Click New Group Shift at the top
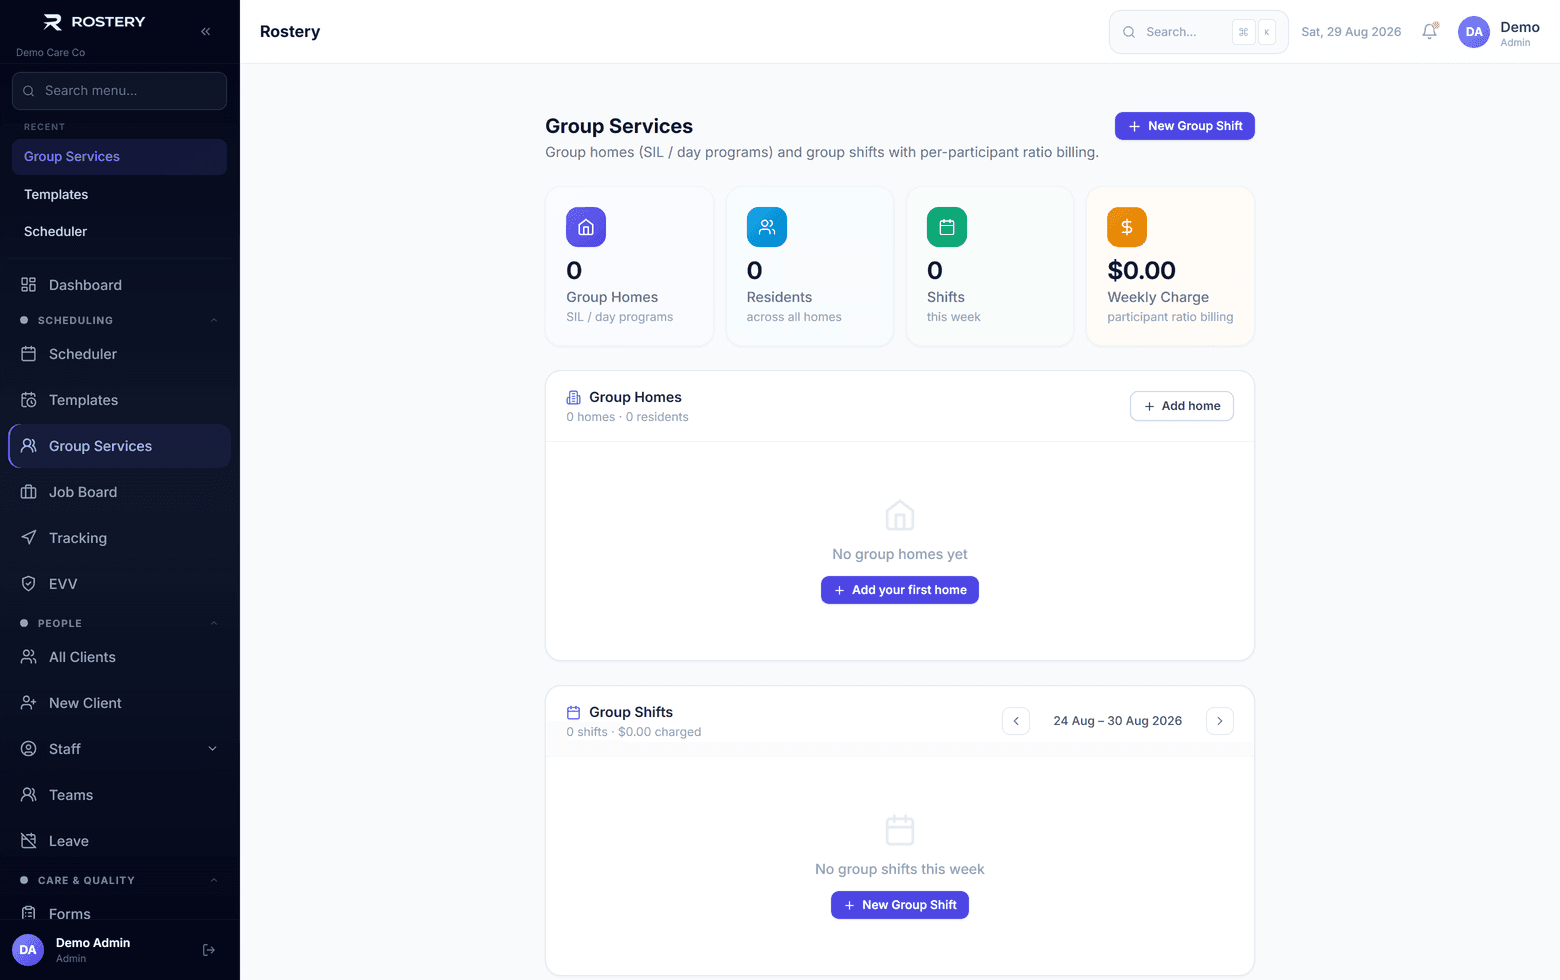 (x=1185, y=126)
